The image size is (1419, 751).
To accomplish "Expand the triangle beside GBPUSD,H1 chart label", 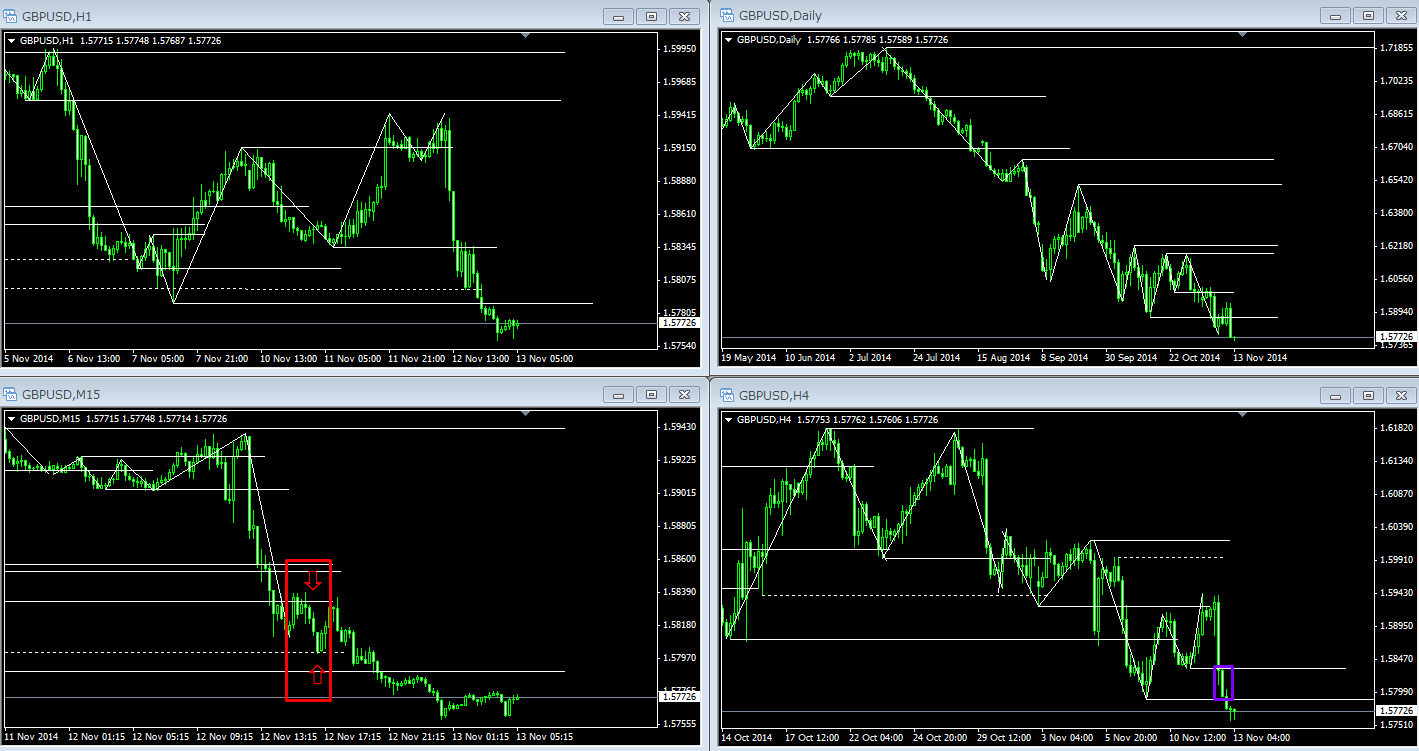I will point(12,41).
